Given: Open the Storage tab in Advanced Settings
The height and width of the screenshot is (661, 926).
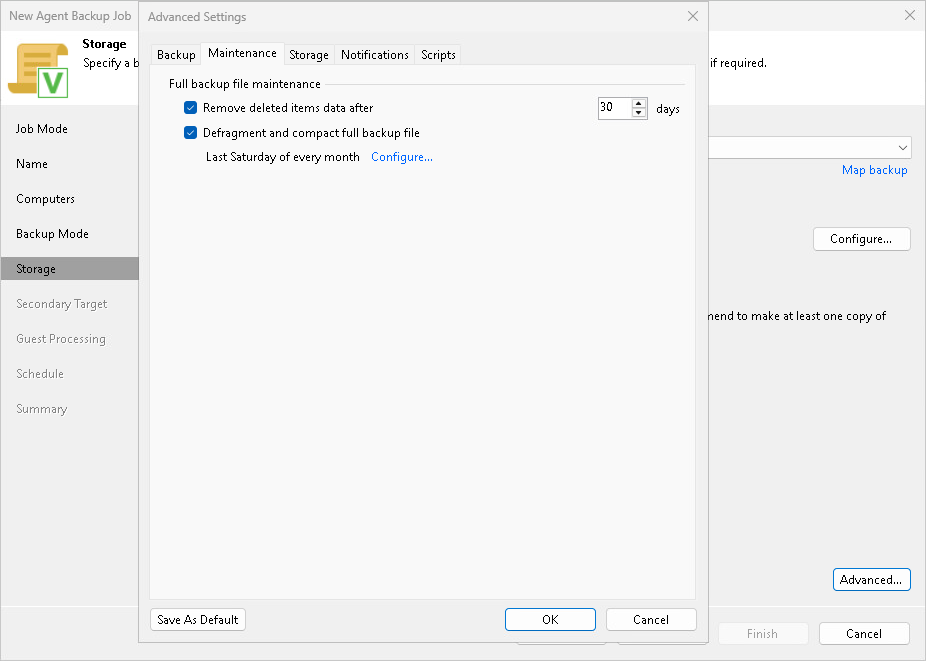Looking at the screenshot, I should pyautogui.click(x=309, y=54).
